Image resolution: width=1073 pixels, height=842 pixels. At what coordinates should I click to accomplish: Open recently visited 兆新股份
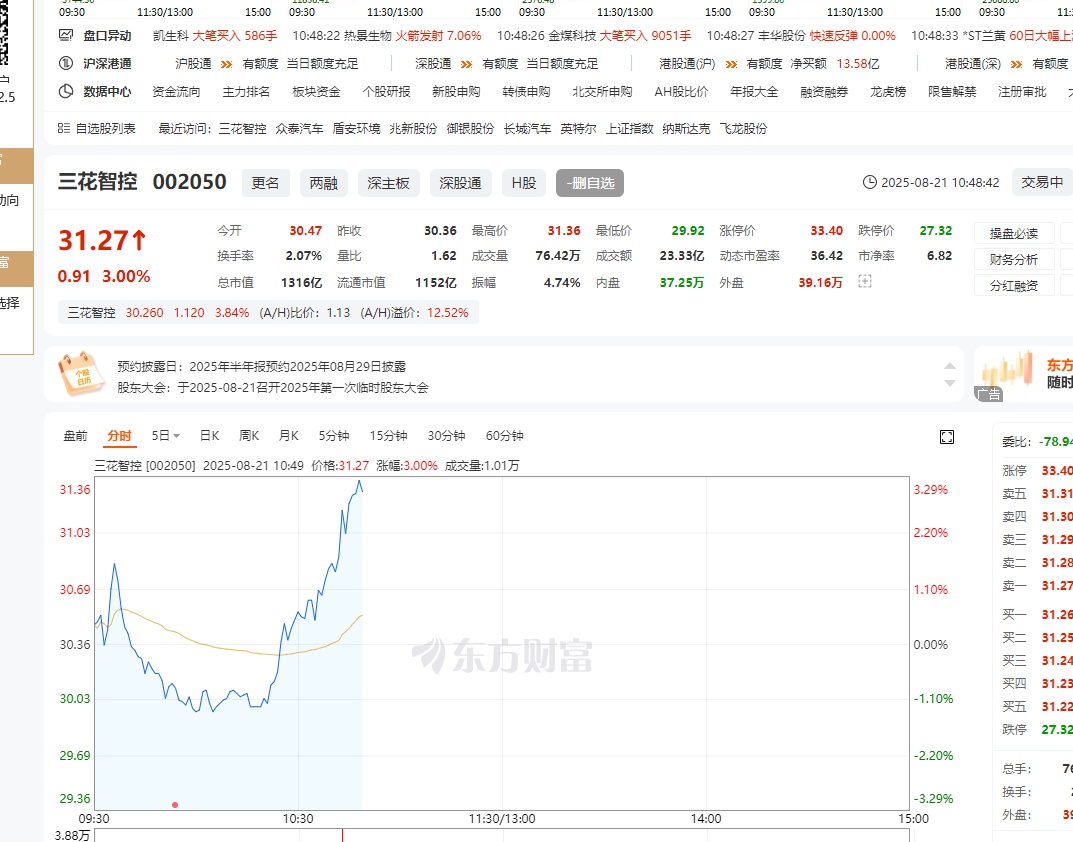tap(413, 128)
